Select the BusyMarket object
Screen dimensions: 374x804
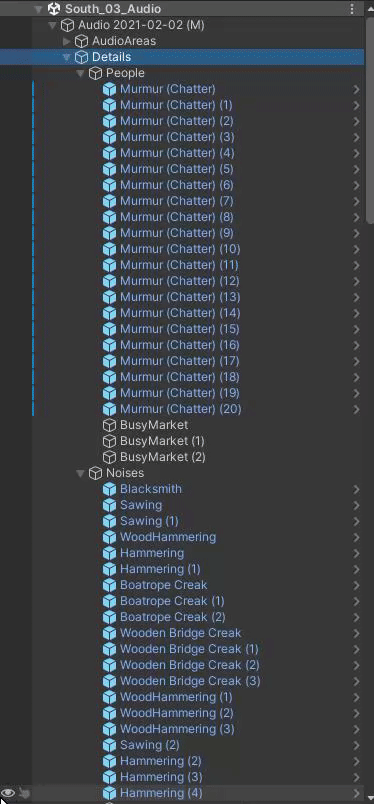154,425
